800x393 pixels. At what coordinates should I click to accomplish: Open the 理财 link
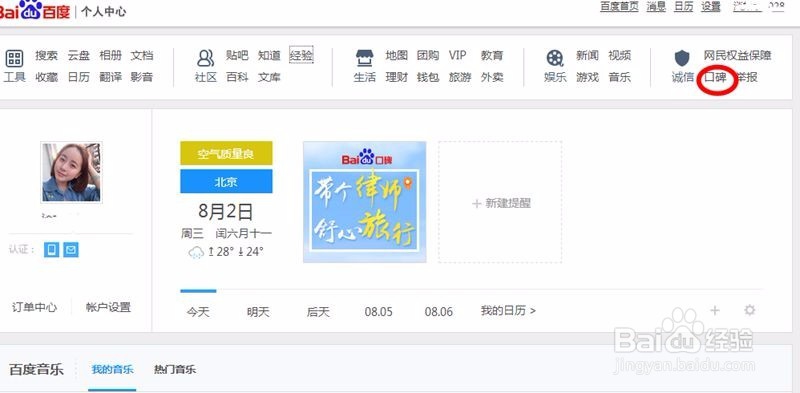click(396, 77)
